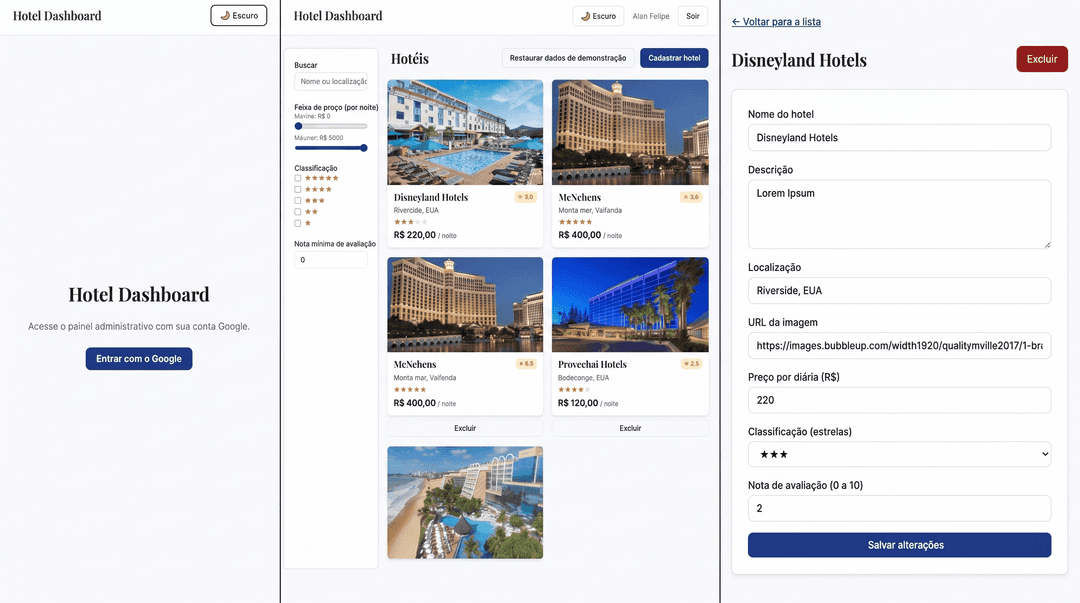Check the three-star classification checkbox
The height and width of the screenshot is (603, 1080).
[x=298, y=201]
